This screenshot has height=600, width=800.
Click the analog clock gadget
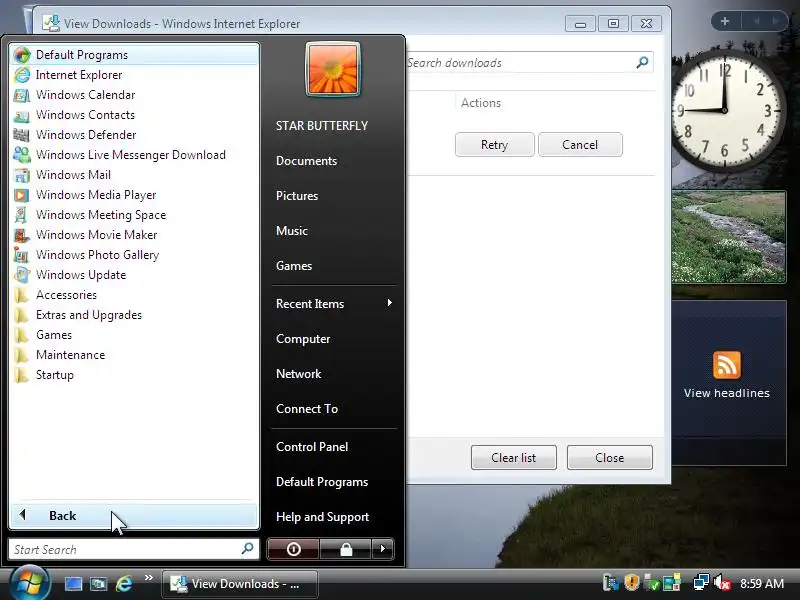click(x=724, y=110)
